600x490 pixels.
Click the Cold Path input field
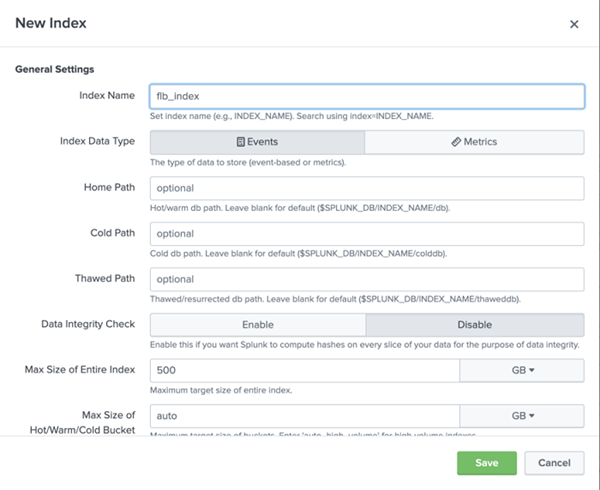(367, 234)
